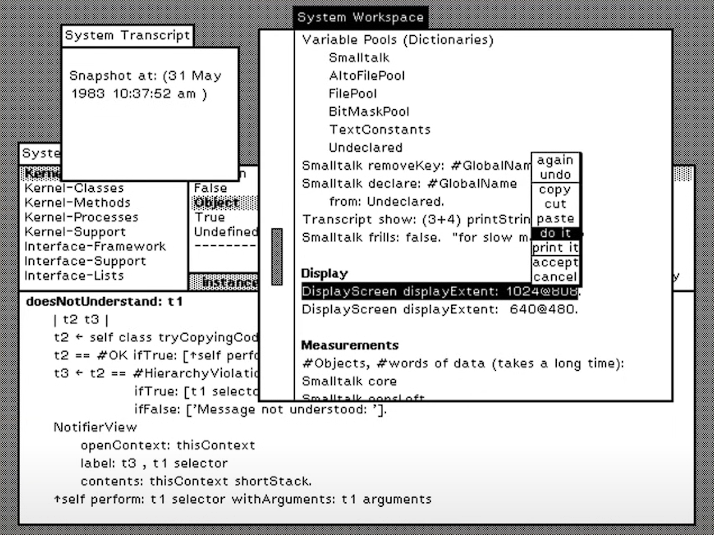This screenshot has height=535, width=714.
Task: Select class False in the class list
Action: click(x=210, y=188)
